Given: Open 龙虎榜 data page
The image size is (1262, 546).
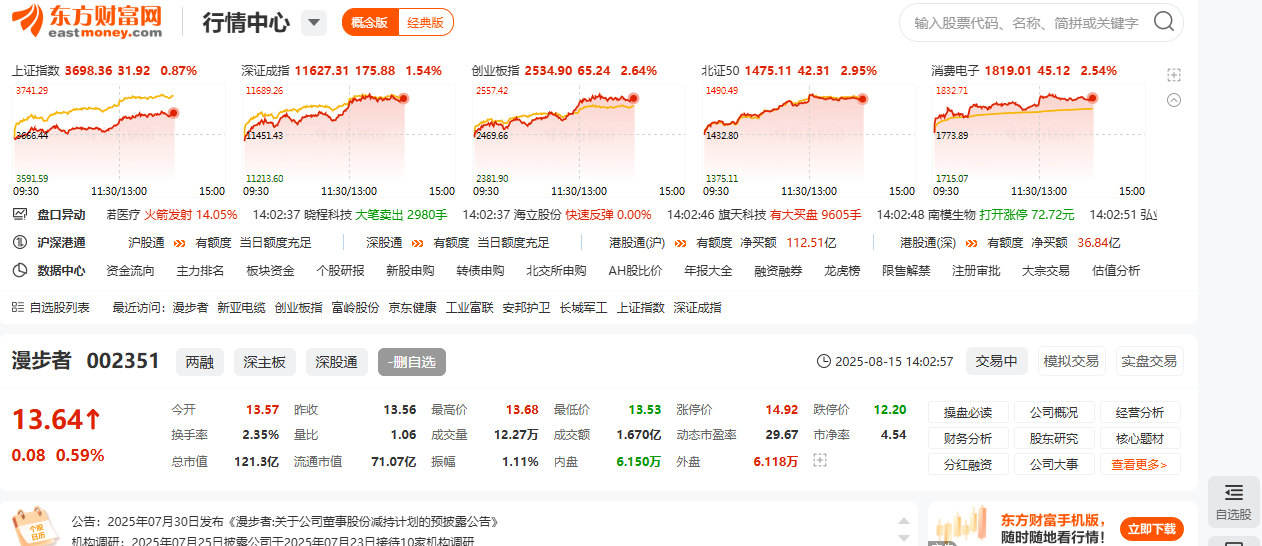Looking at the screenshot, I should click(x=842, y=270).
